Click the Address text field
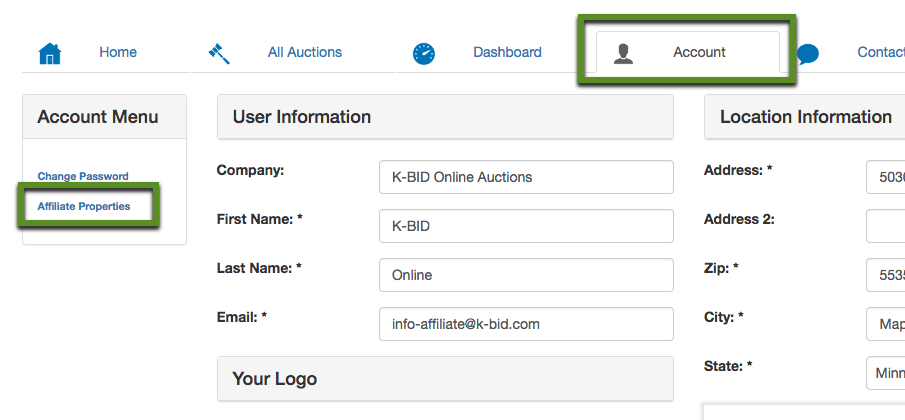905x420 pixels. [x=886, y=177]
